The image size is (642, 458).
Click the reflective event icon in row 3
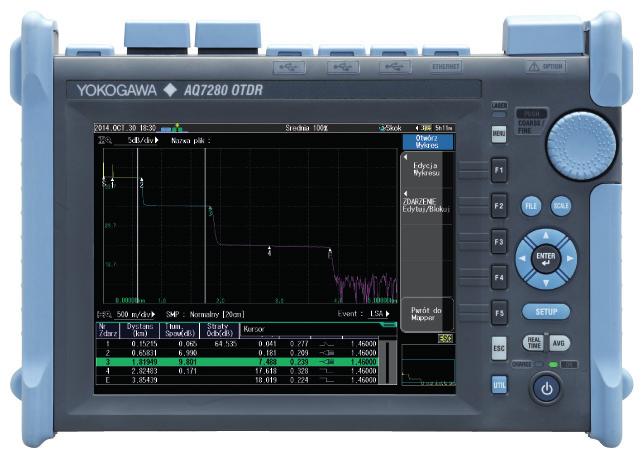(327, 362)
